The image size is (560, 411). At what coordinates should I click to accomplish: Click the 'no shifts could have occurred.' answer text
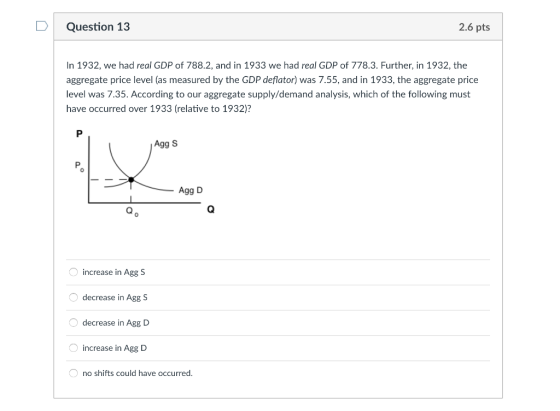coord(137,373)
